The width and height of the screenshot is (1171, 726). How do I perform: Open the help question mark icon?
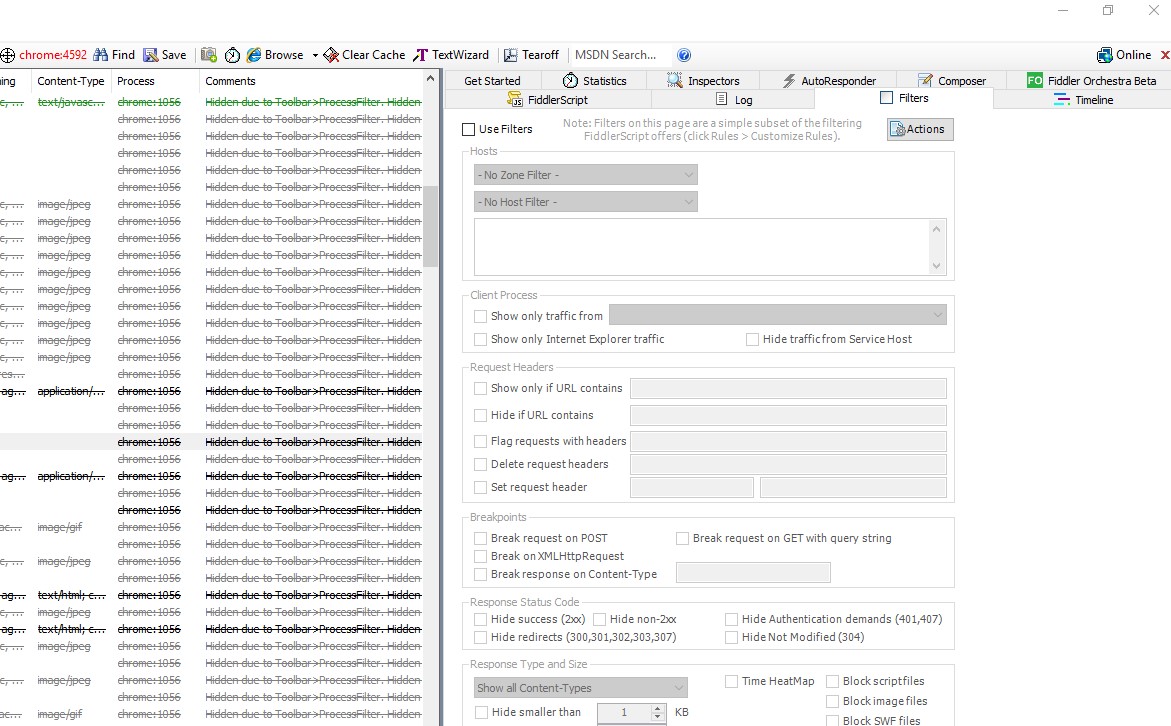684,55
